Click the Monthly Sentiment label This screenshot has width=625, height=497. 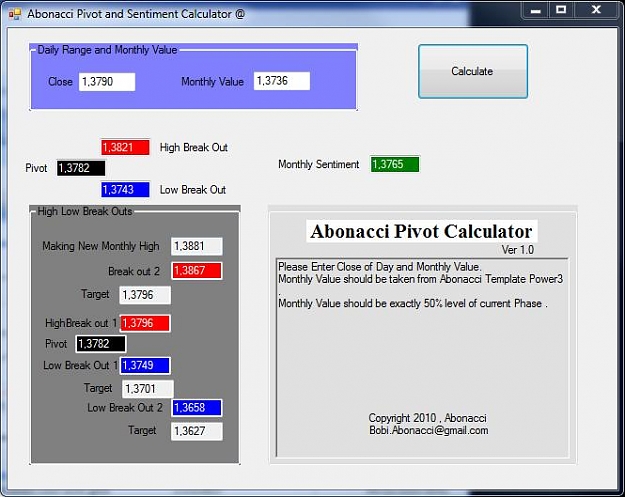click(318, 164)
